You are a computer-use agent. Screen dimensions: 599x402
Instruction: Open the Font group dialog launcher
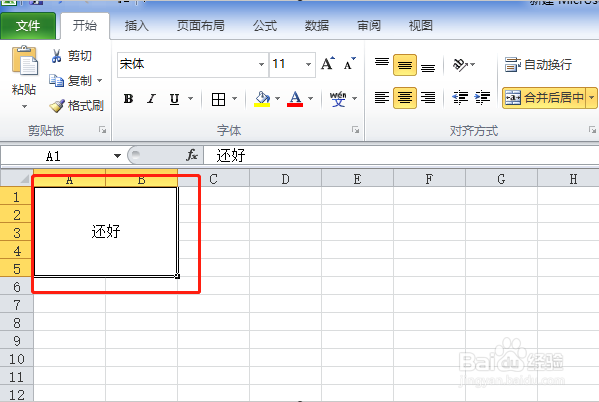[x=356, y=130]
